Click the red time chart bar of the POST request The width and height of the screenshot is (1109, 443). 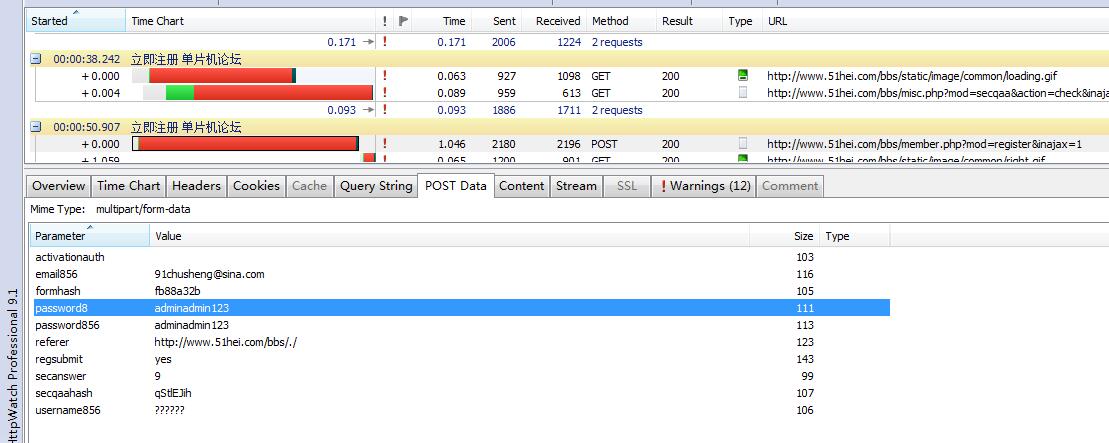click(x=247, y=144)
